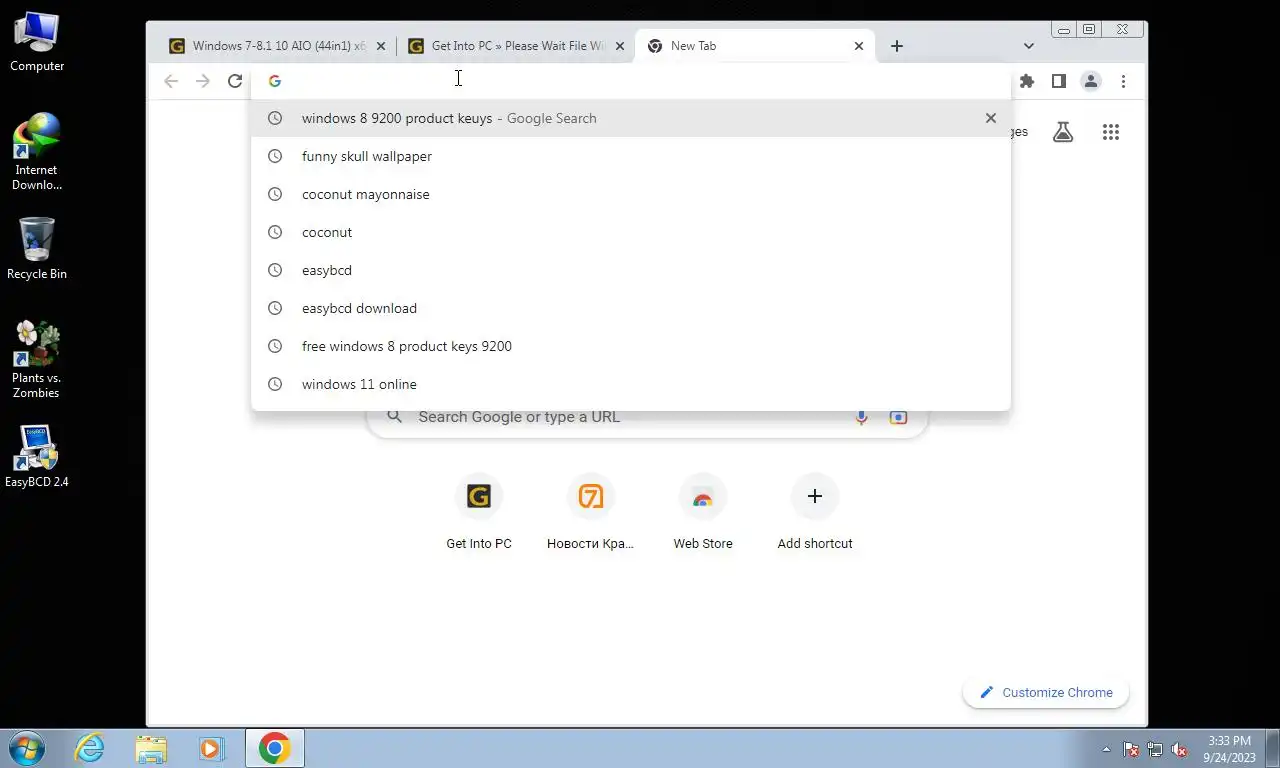The image size is (1280, 768).
Task: Close the New Tab tab
Action: pos(858,46)
